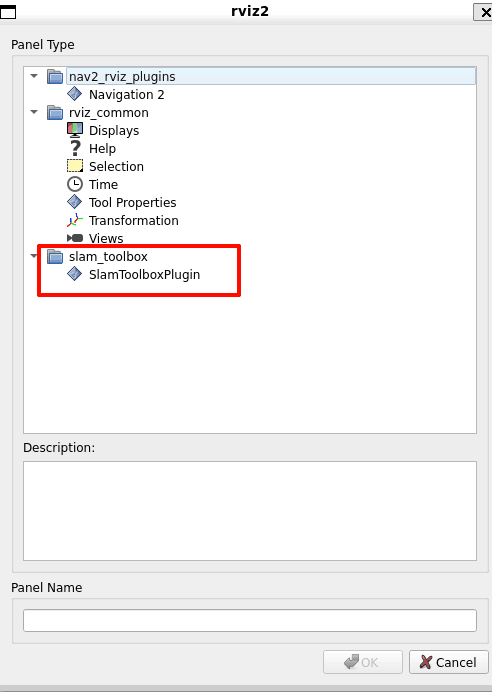492x692 pixels.
Task: Click the Tool Properties diamond icon
Action: [x=75, y=202]
